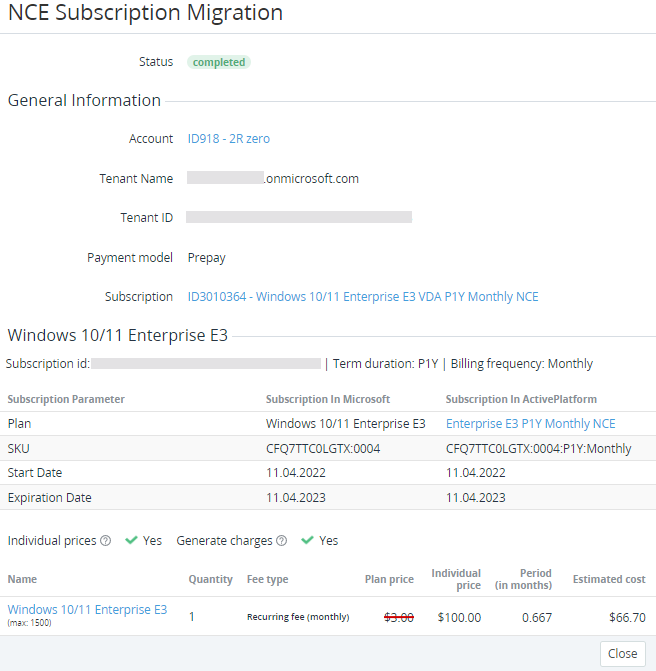Click the .onmicrosoft.com tenant name text
Screen dimensions: 656x671
pos(312,178)
